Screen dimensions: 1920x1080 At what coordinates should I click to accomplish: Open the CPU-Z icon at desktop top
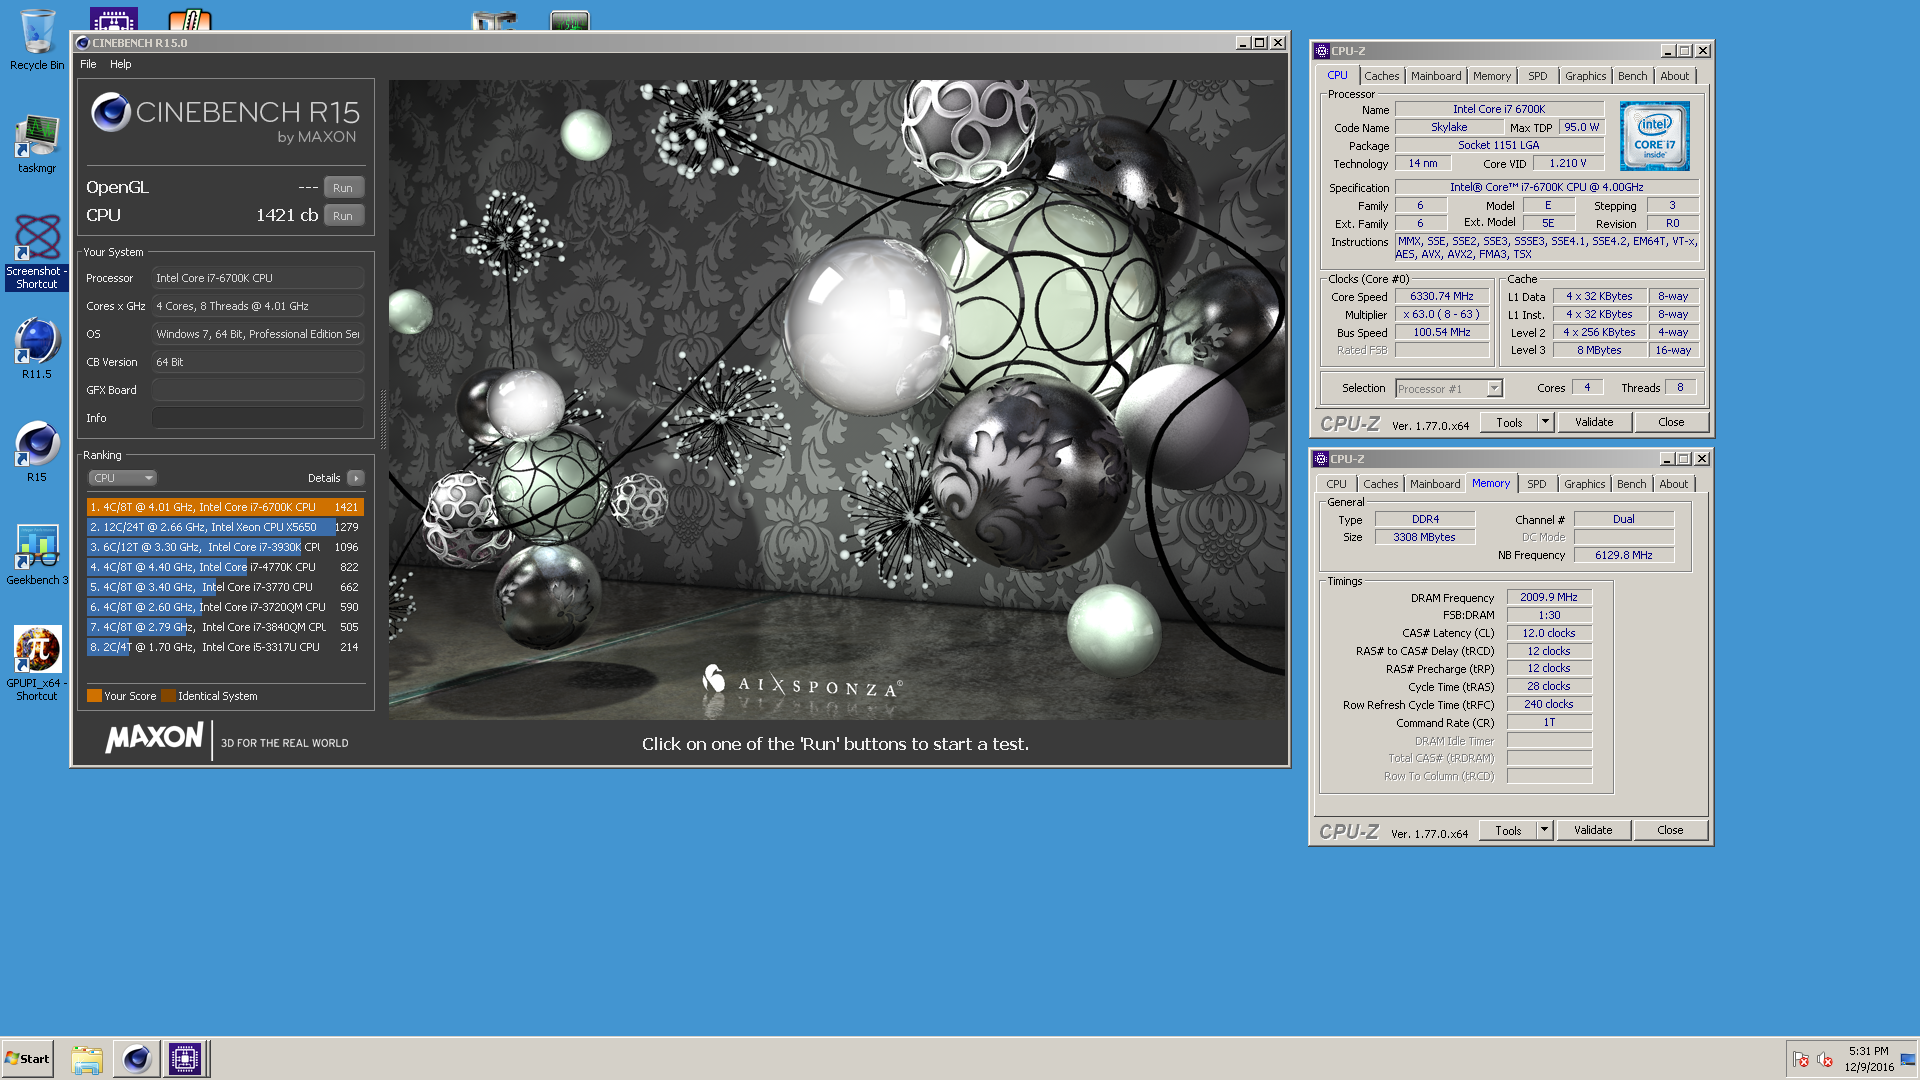(x=113, y=19)
